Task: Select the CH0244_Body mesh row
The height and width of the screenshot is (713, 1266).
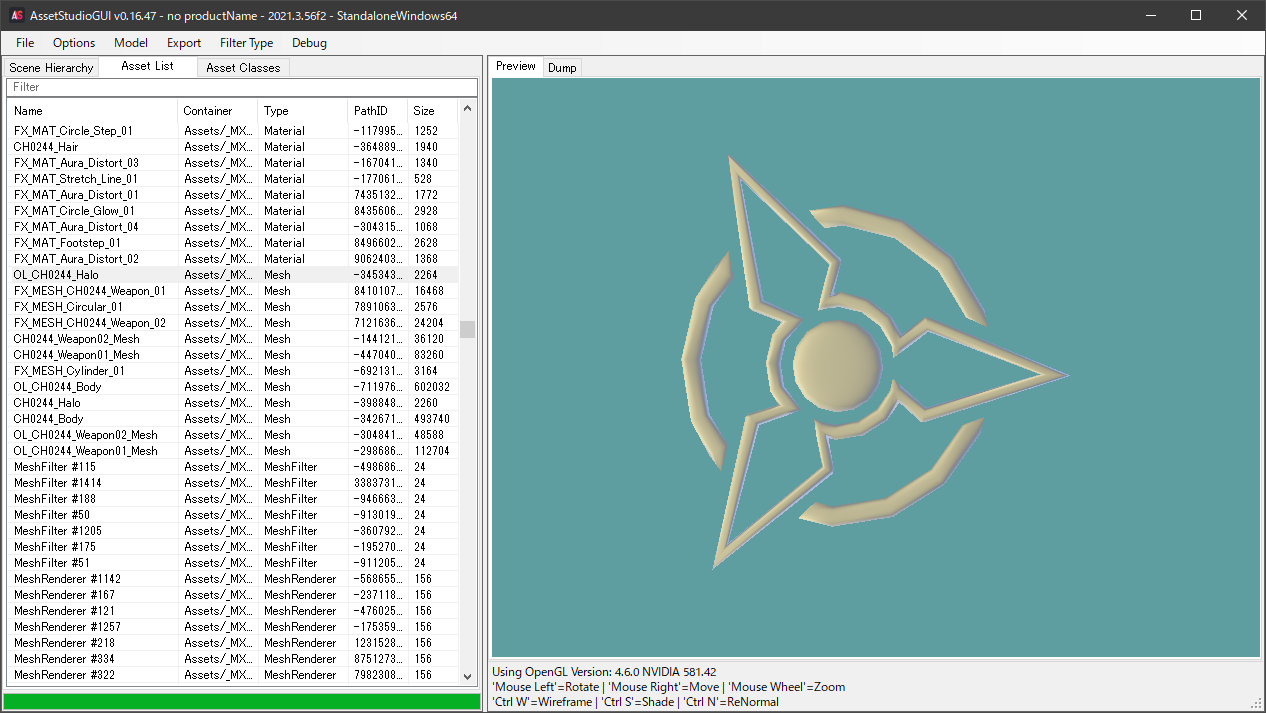Action: click(49, 419)
